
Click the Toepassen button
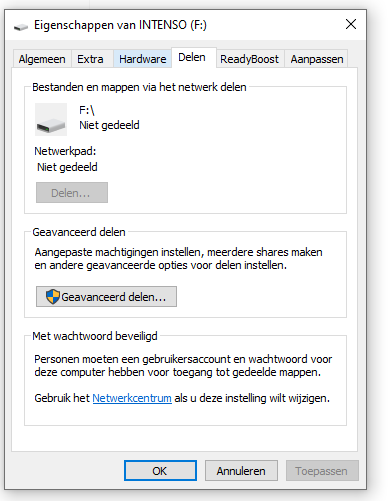coord(322,471)
